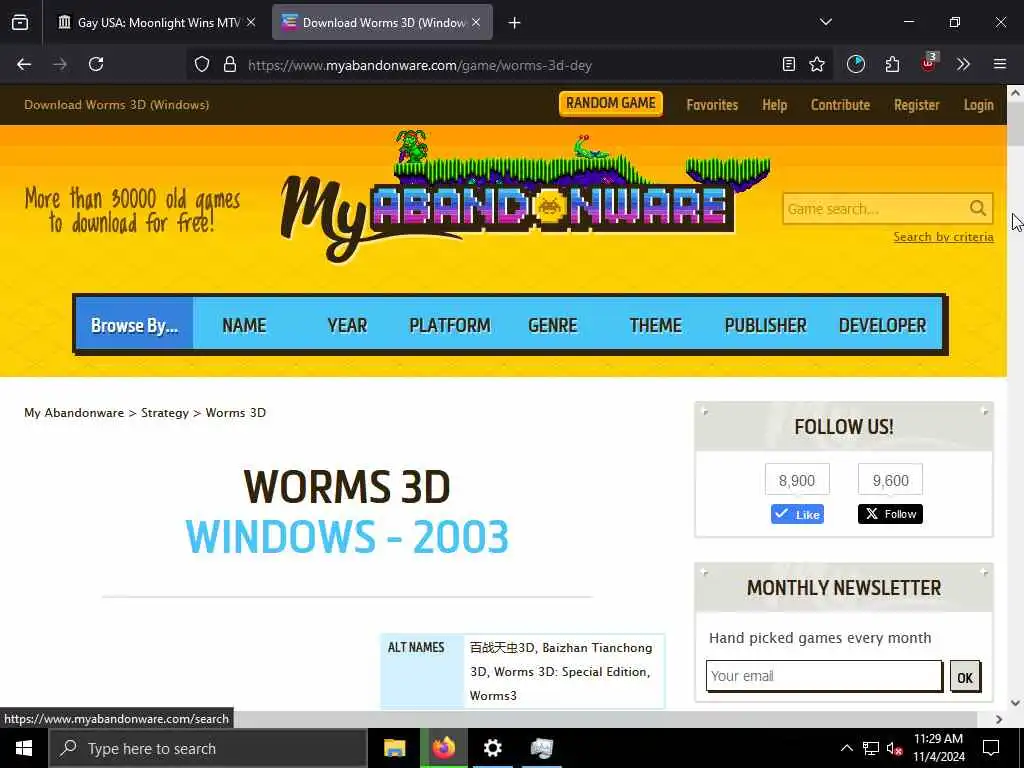Open Firefox View icon in tab bar

20,23
